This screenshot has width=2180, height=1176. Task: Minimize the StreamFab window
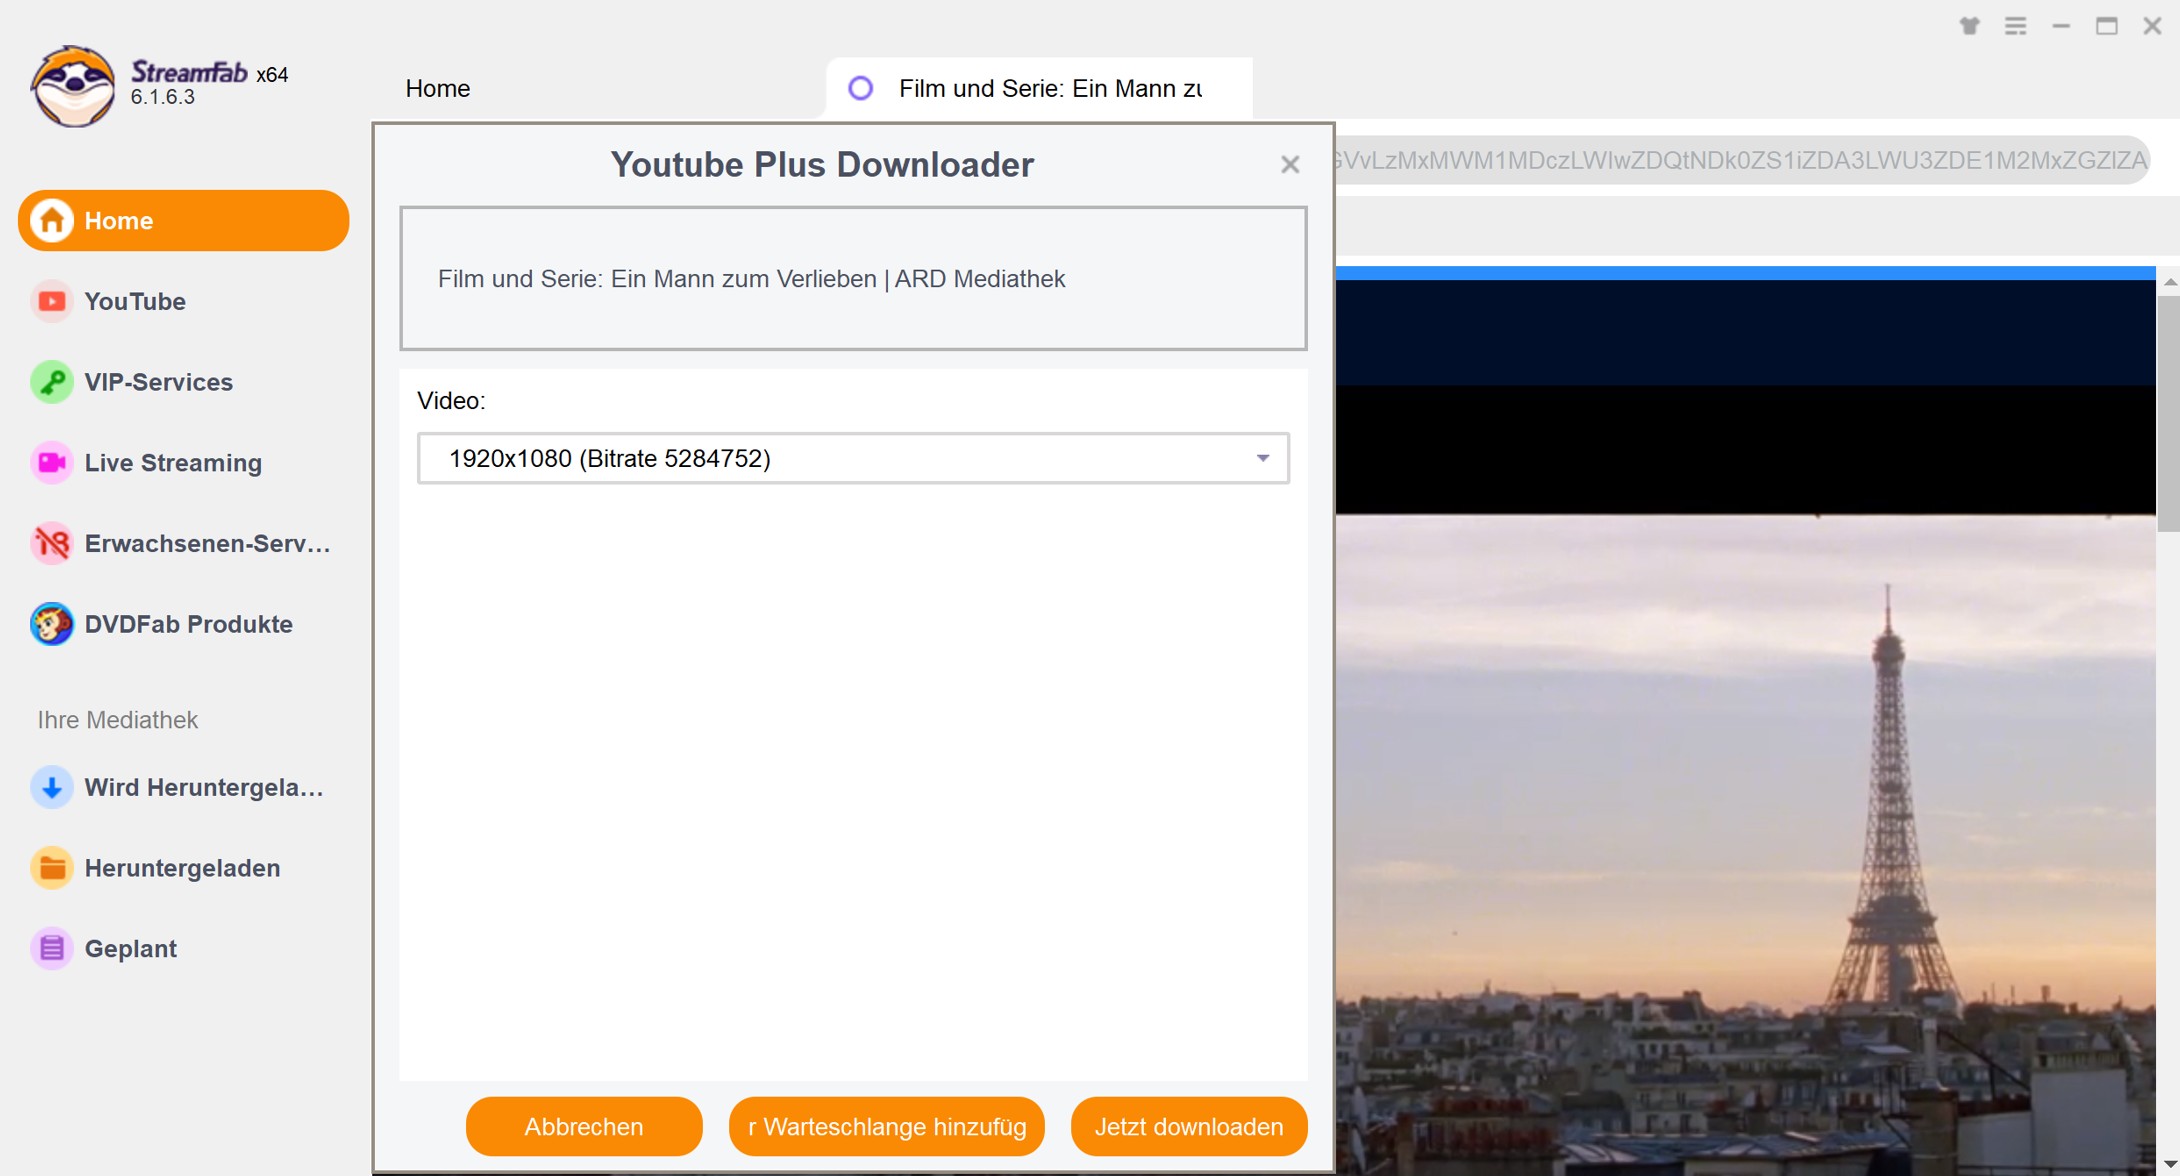pos(2061,26)
